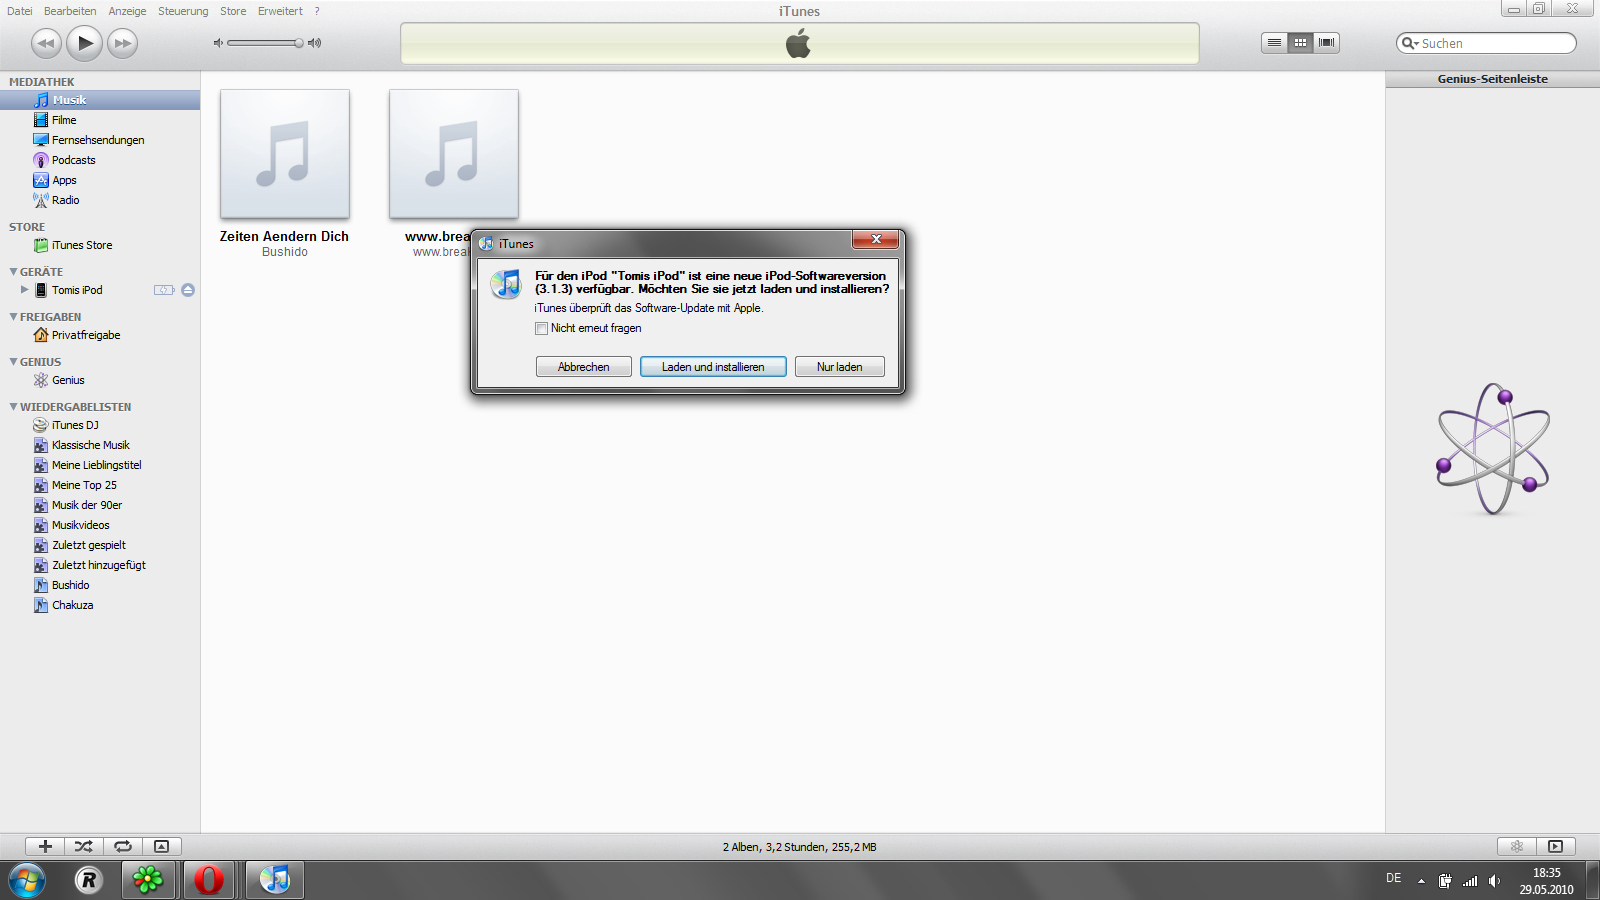Open the Windows Start menu

coord(27,880)
